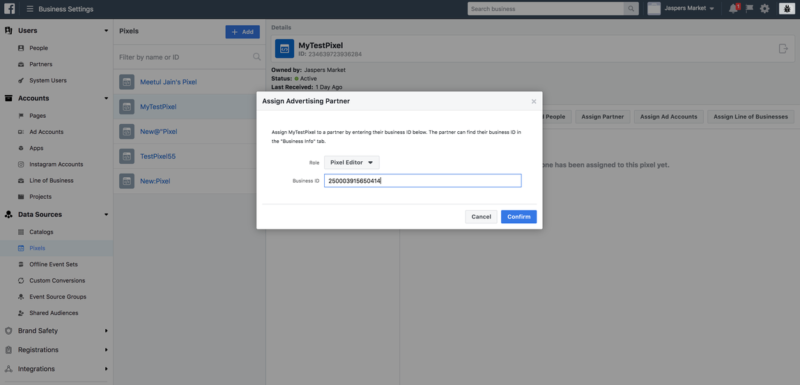Screen dimensions: 800x385
Task: Open the settings gear icon
Action: pyautogui.click(x=764, y=9)
